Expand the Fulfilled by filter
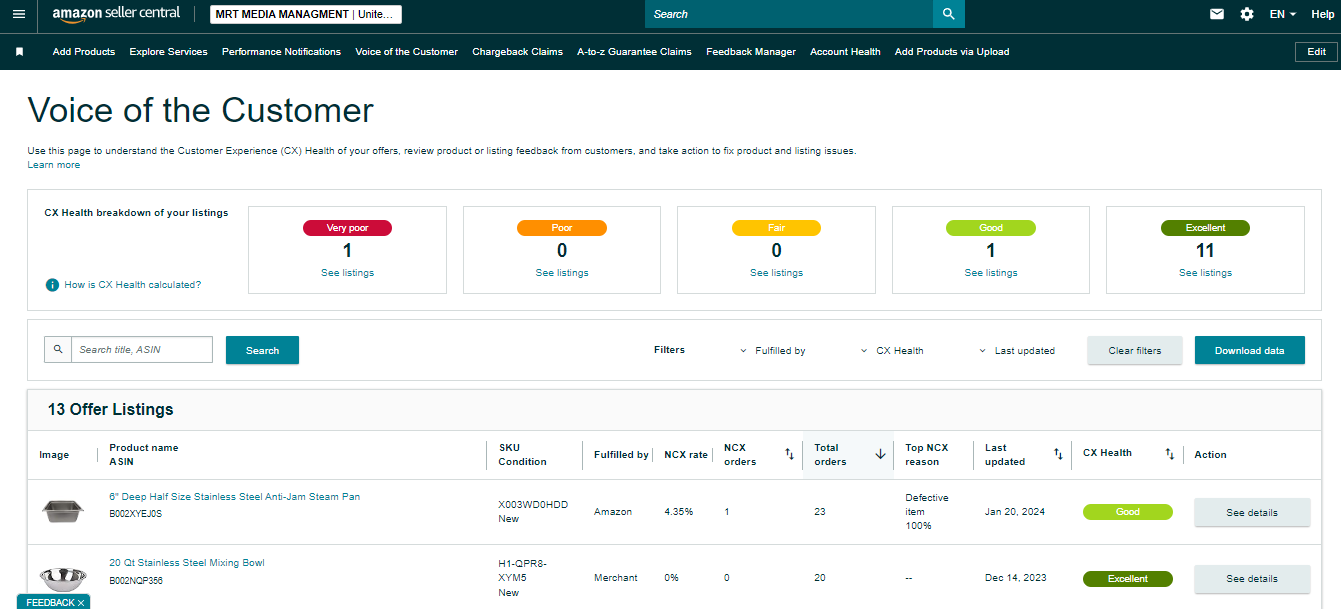 point(773,351)
